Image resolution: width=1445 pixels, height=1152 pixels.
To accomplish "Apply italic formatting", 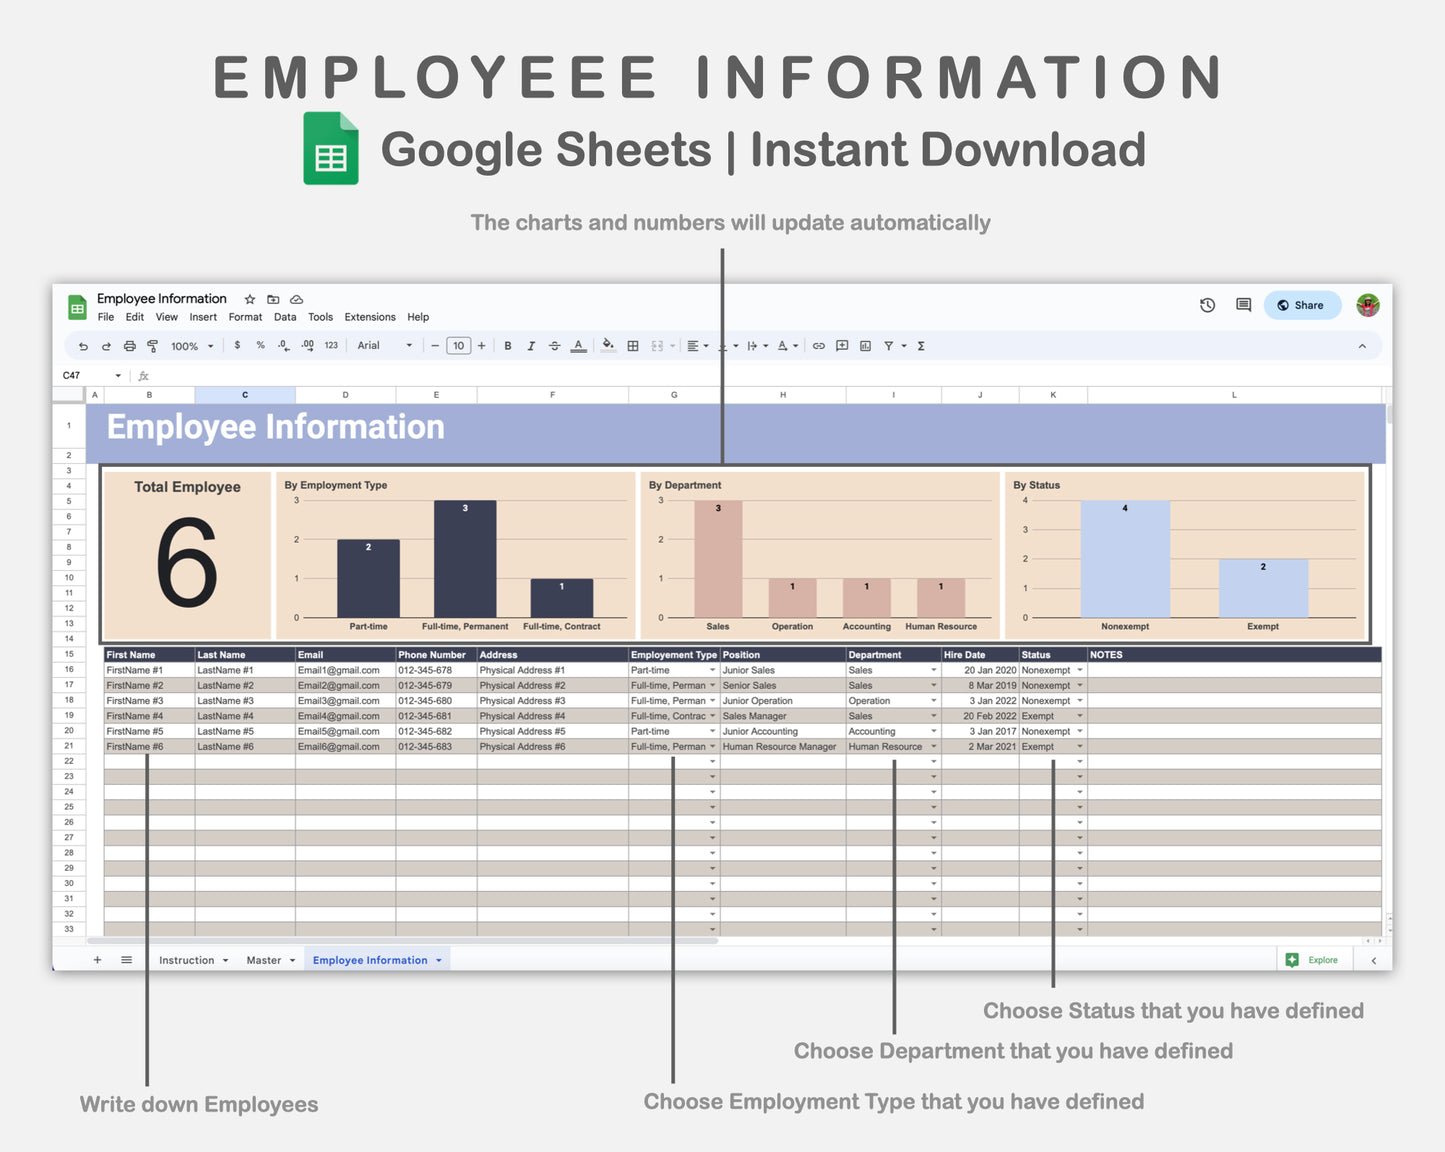I will point(531,345).
